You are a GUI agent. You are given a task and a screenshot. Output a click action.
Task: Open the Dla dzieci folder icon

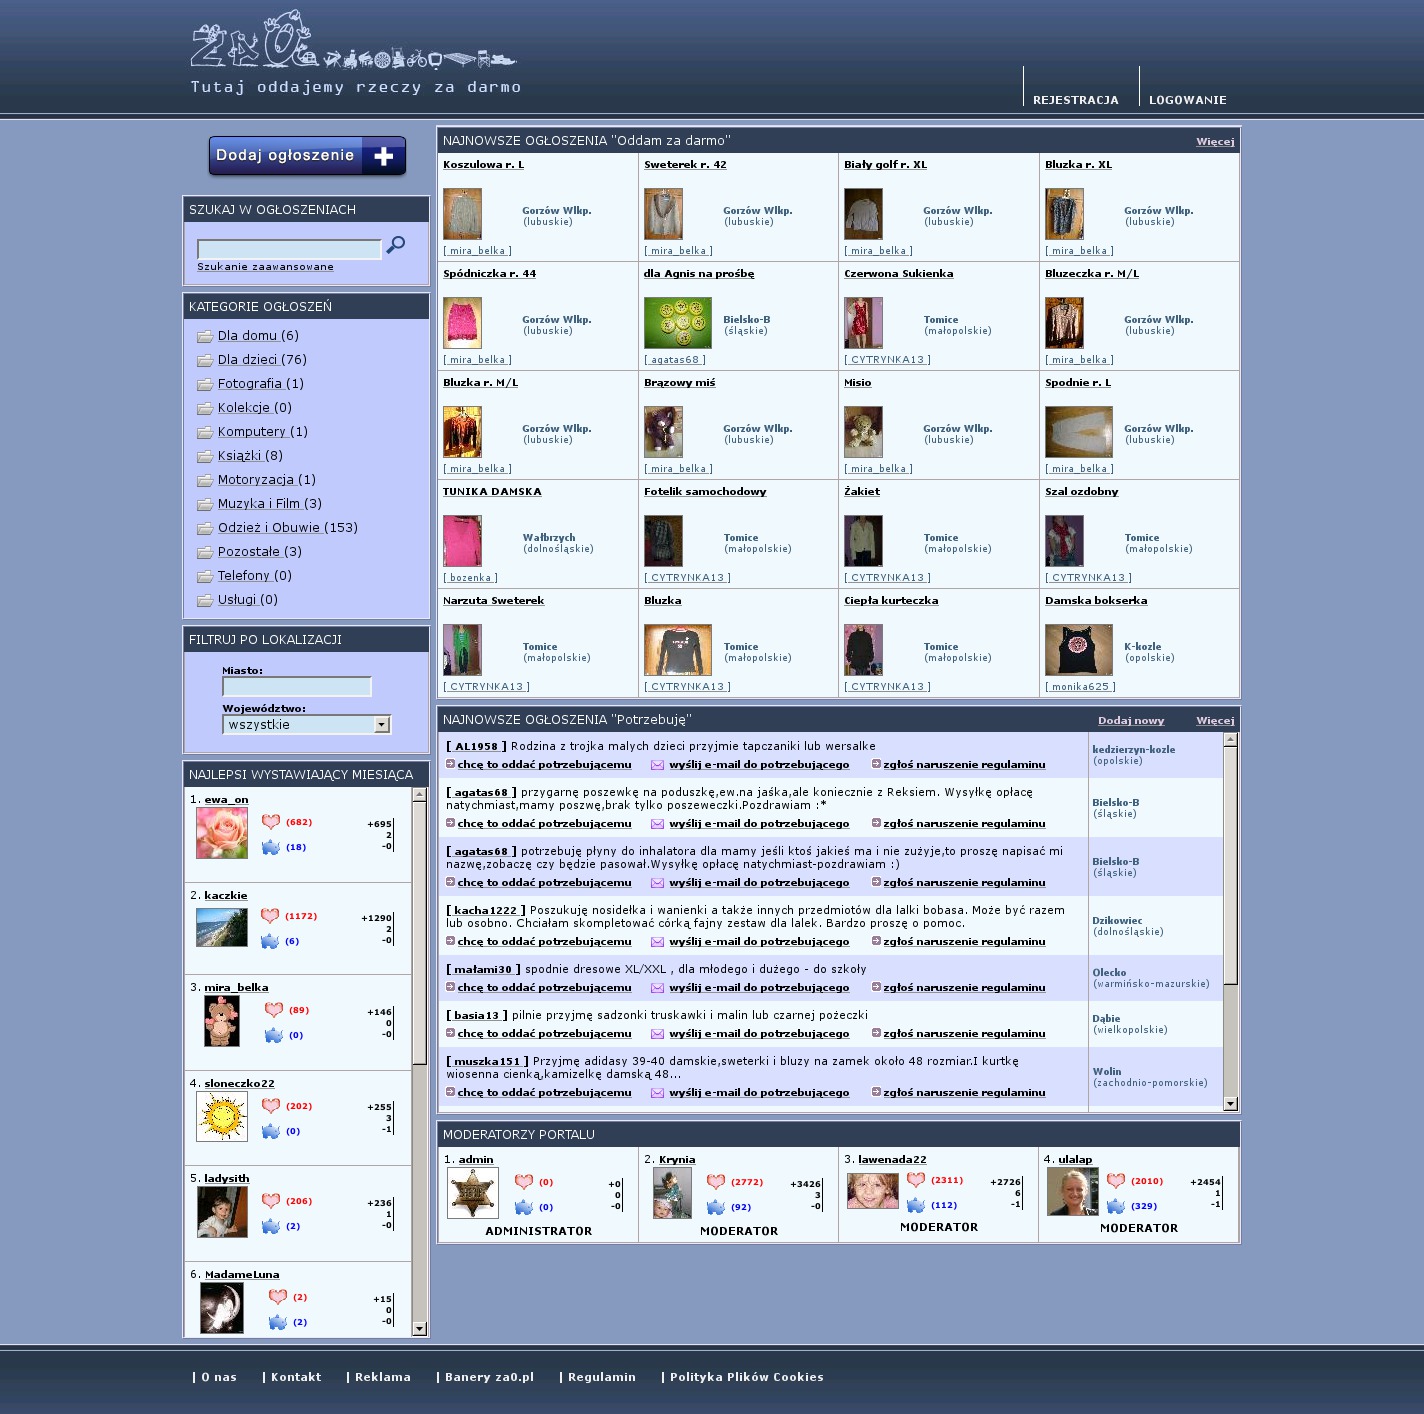pos(205,360)
